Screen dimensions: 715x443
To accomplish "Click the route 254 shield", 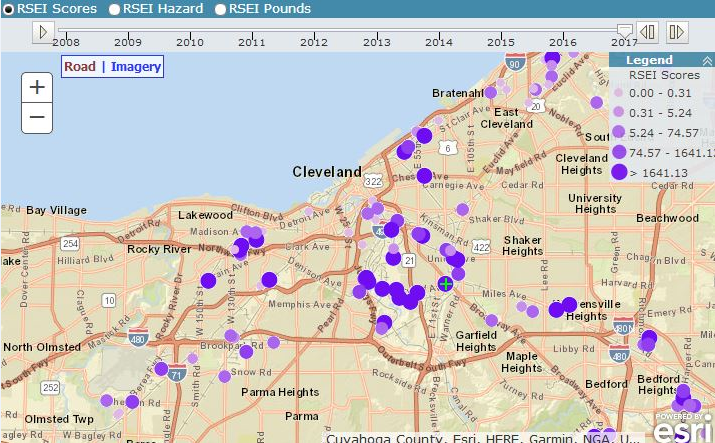I will (70, 243).
